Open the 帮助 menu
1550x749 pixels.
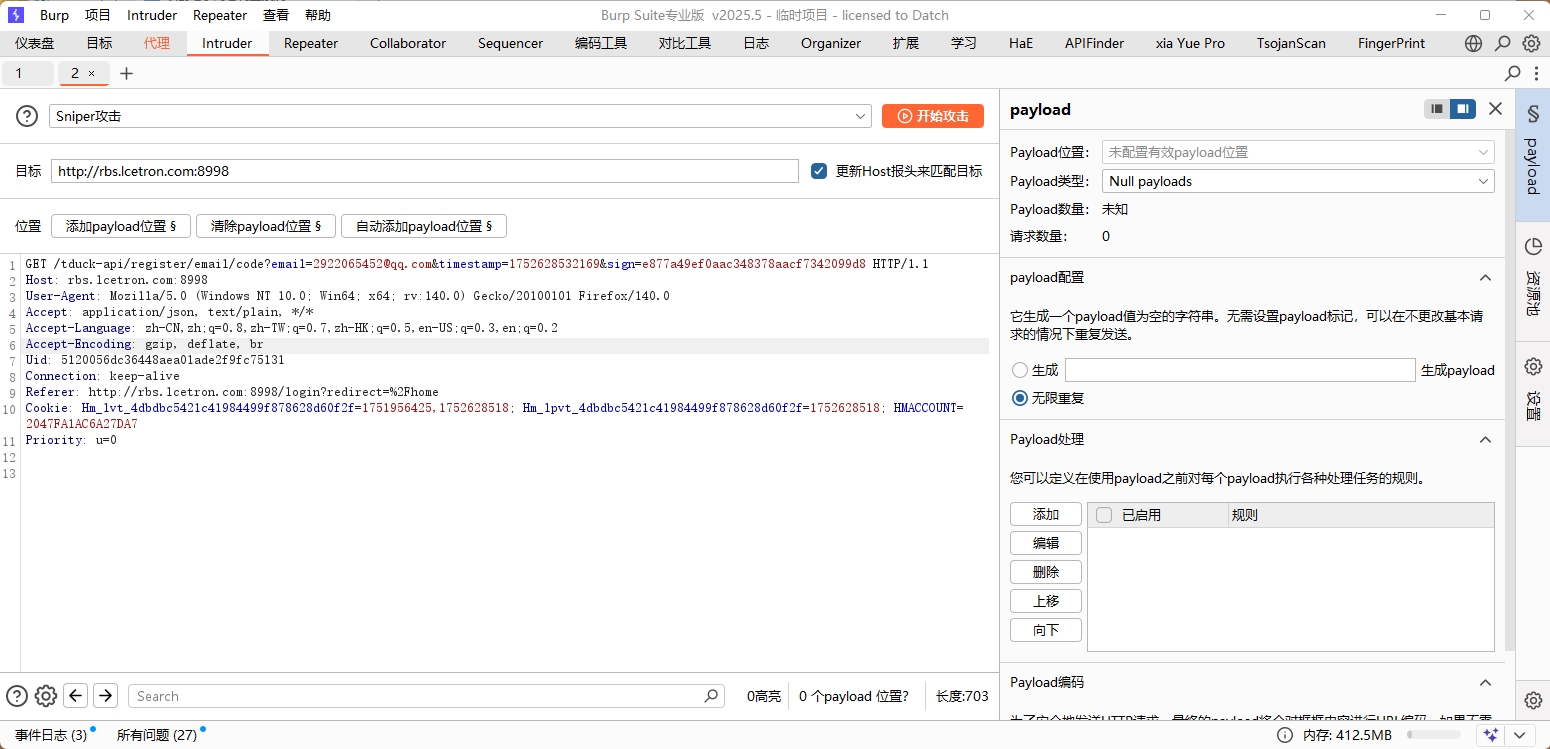pyautogui.click(x=318, y=15)
